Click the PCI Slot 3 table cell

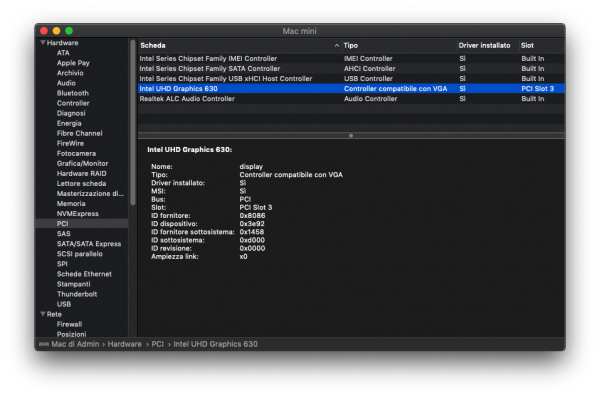[538, 88]
